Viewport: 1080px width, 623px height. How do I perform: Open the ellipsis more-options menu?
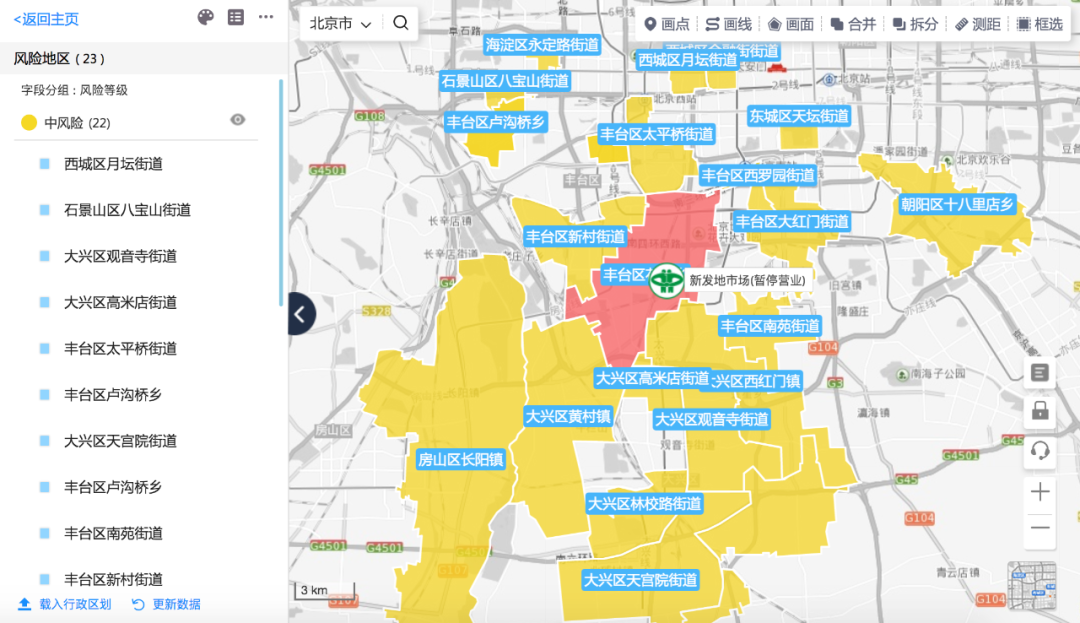pyautogui.click(x=265, y=16)
